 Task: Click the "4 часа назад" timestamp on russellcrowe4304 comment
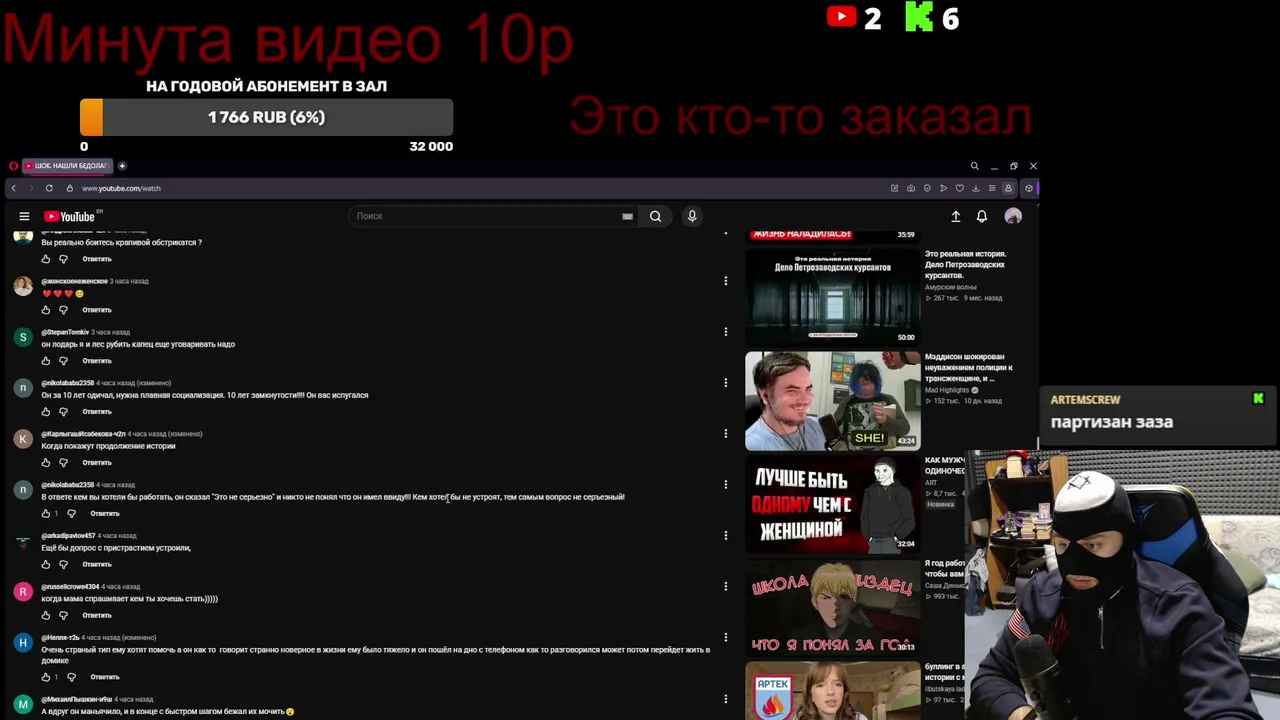(122, 587)
